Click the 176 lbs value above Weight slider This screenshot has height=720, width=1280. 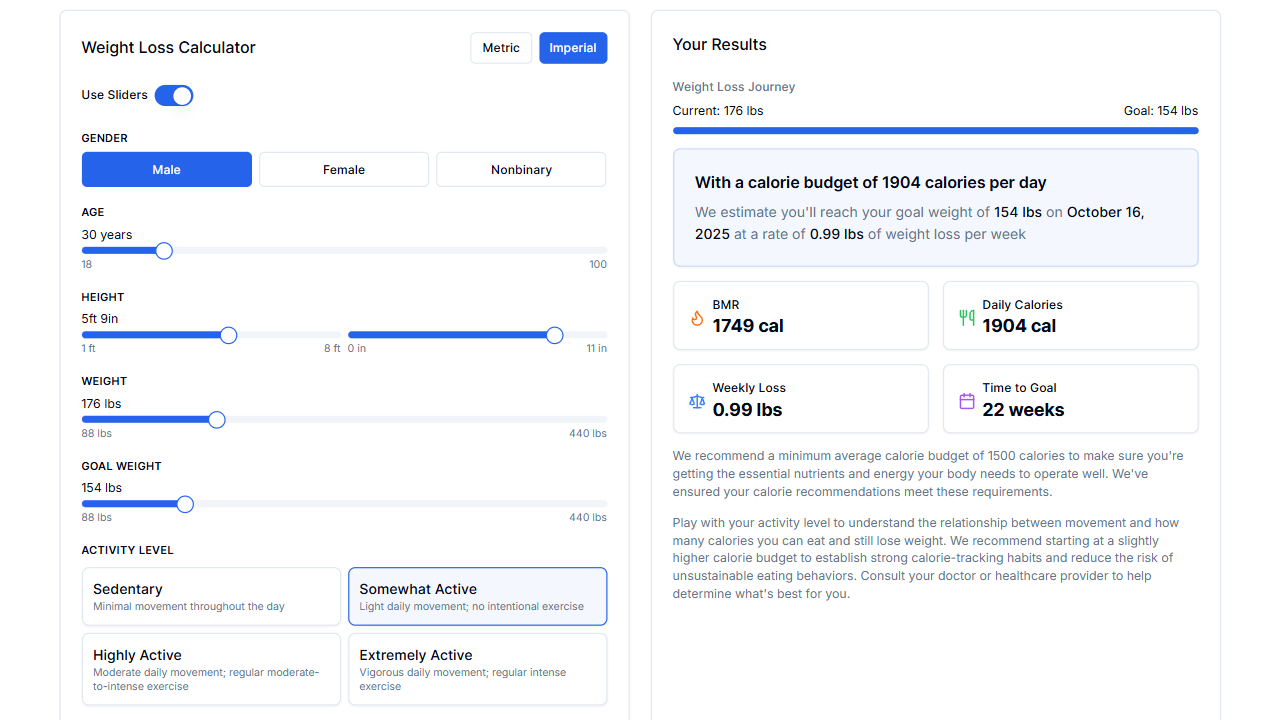point(102,404)
